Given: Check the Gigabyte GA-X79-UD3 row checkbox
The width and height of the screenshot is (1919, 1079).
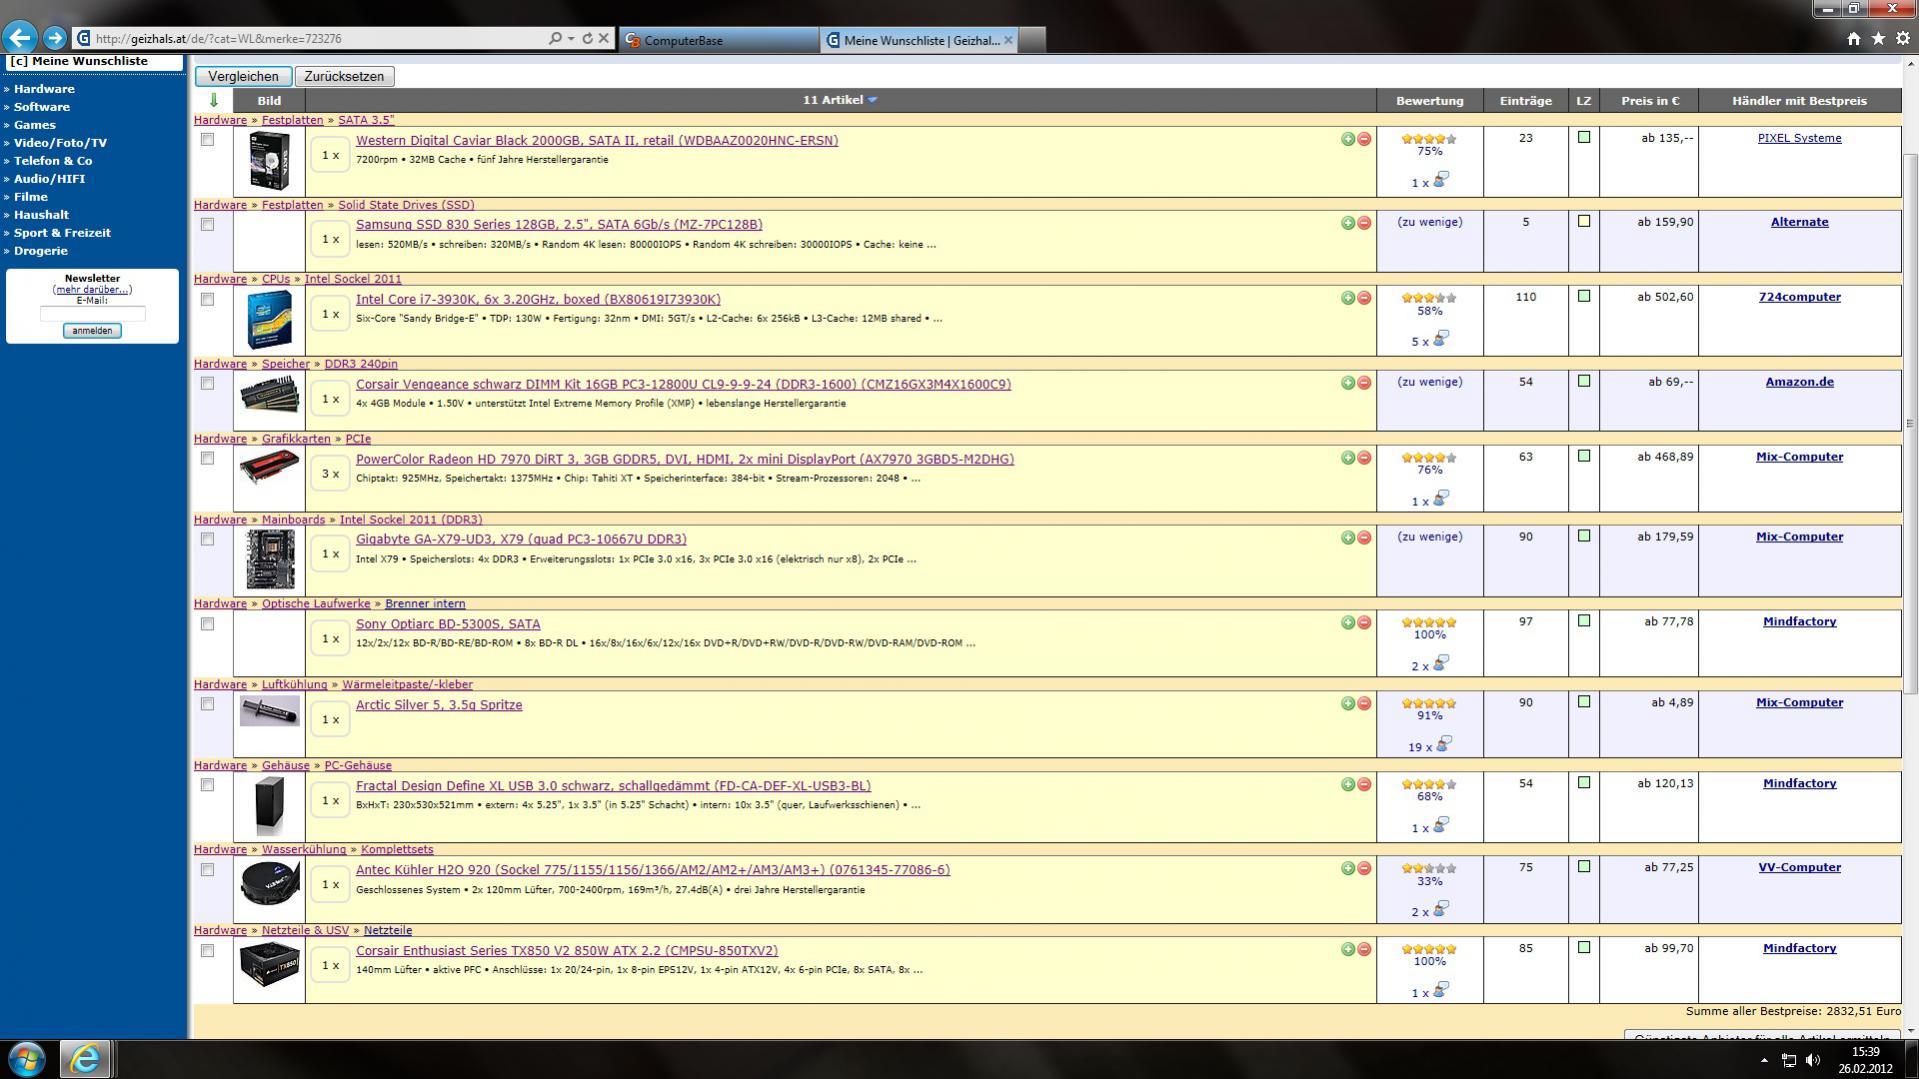Looking at the screenshot, I should tap(207, 539).
